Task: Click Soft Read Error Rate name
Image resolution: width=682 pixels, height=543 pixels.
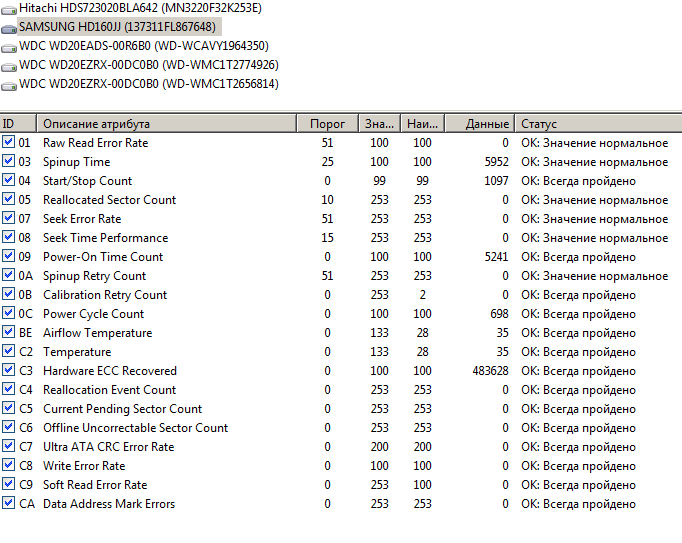Action: pyautogui.click(x=95, y=485)
